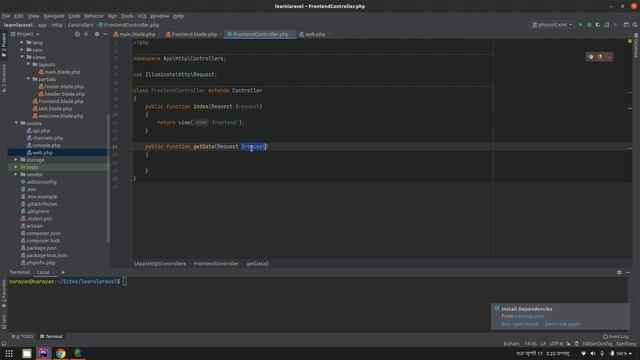Open terminal panel settings gear
The width and height of the screenshot is (640, 360).
pos(619,272)
